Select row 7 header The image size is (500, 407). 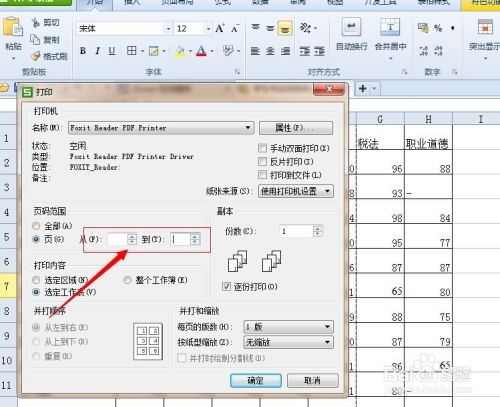8,286
